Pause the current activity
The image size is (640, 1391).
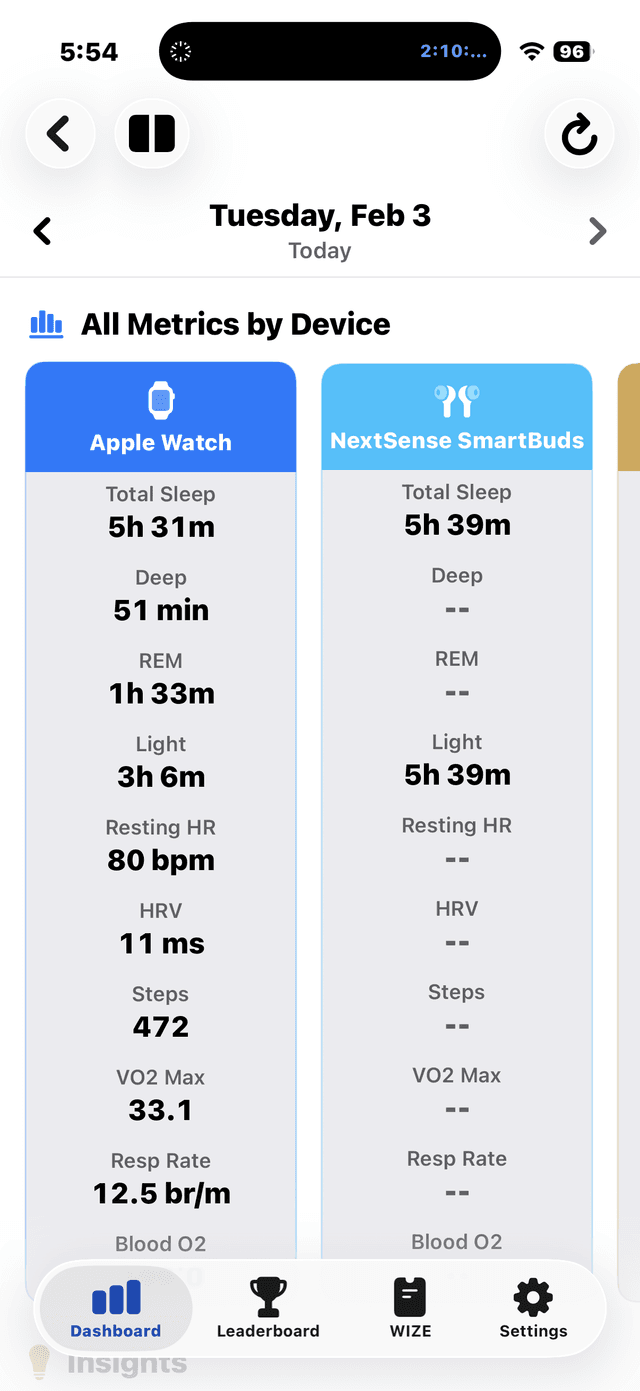(x=152, y=133)
